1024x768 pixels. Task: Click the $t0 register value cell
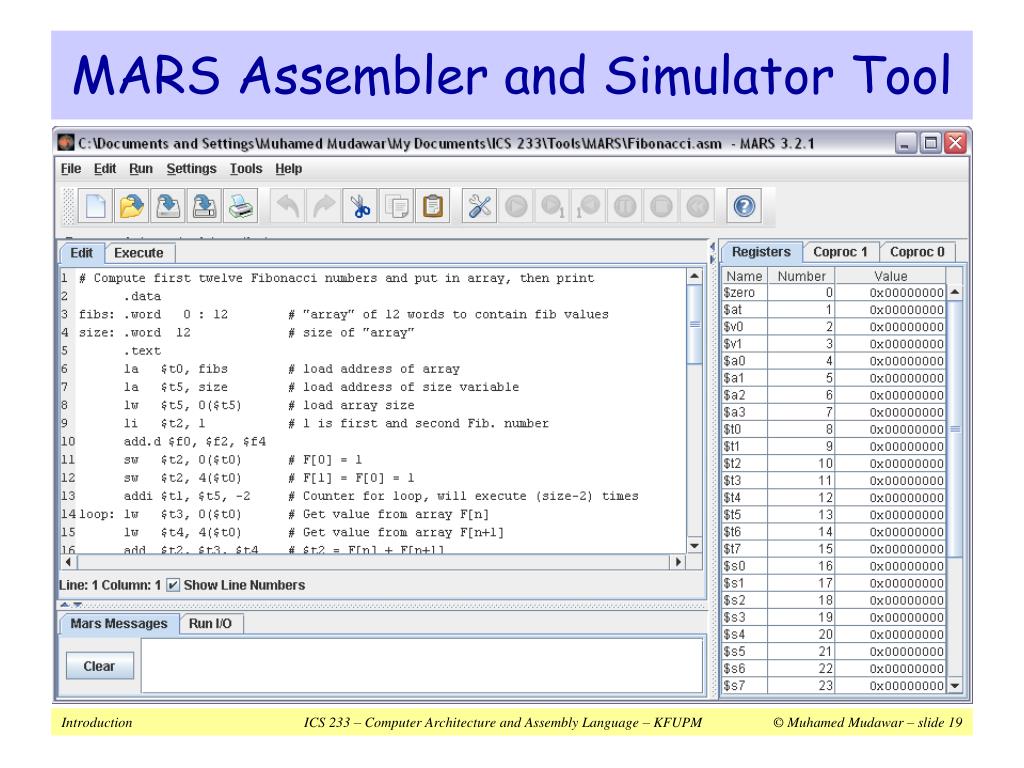[890, 429]
